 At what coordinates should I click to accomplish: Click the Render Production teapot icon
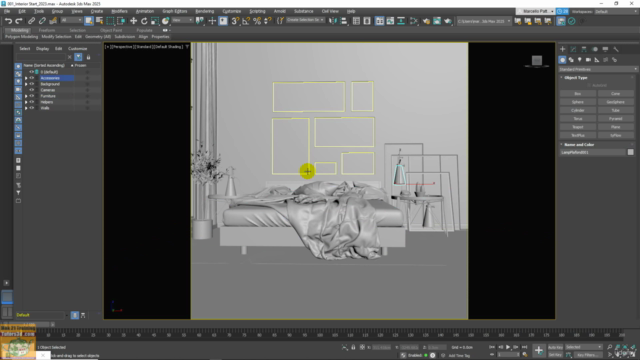[x=448, y=21]
